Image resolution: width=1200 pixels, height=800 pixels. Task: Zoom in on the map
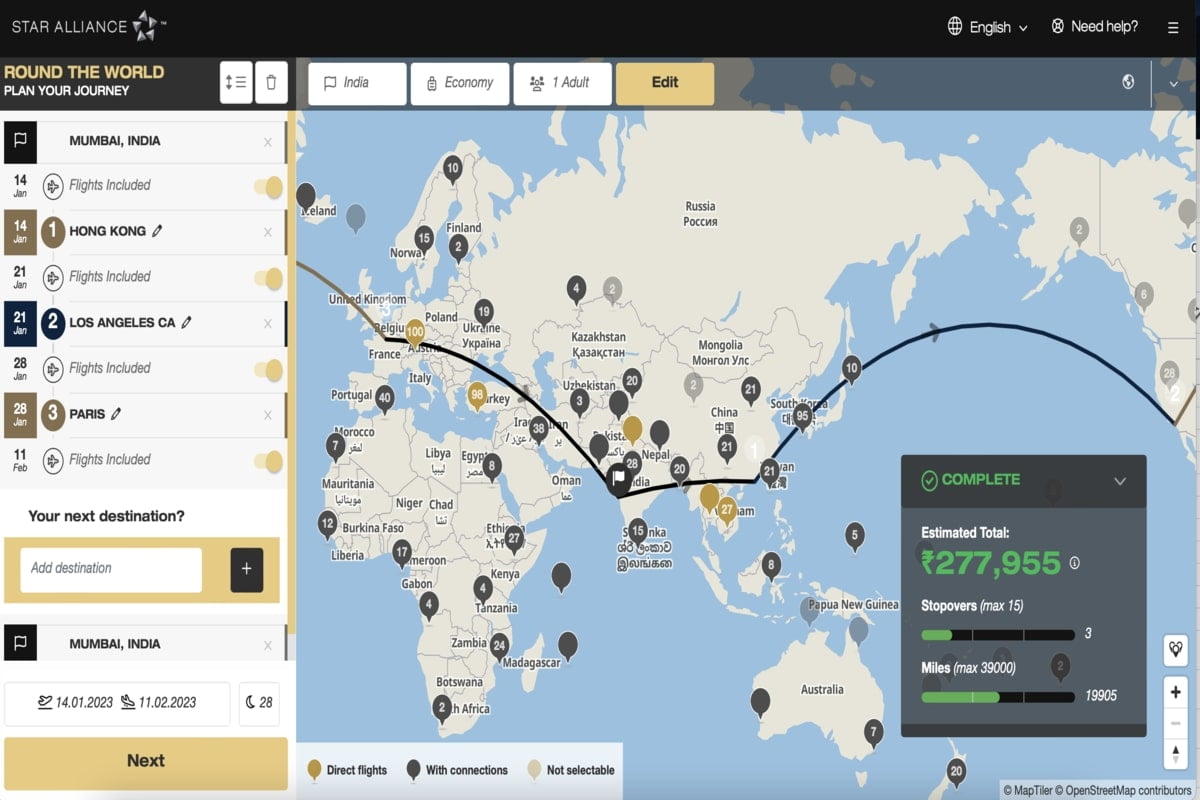click(x=1175, y=691)
